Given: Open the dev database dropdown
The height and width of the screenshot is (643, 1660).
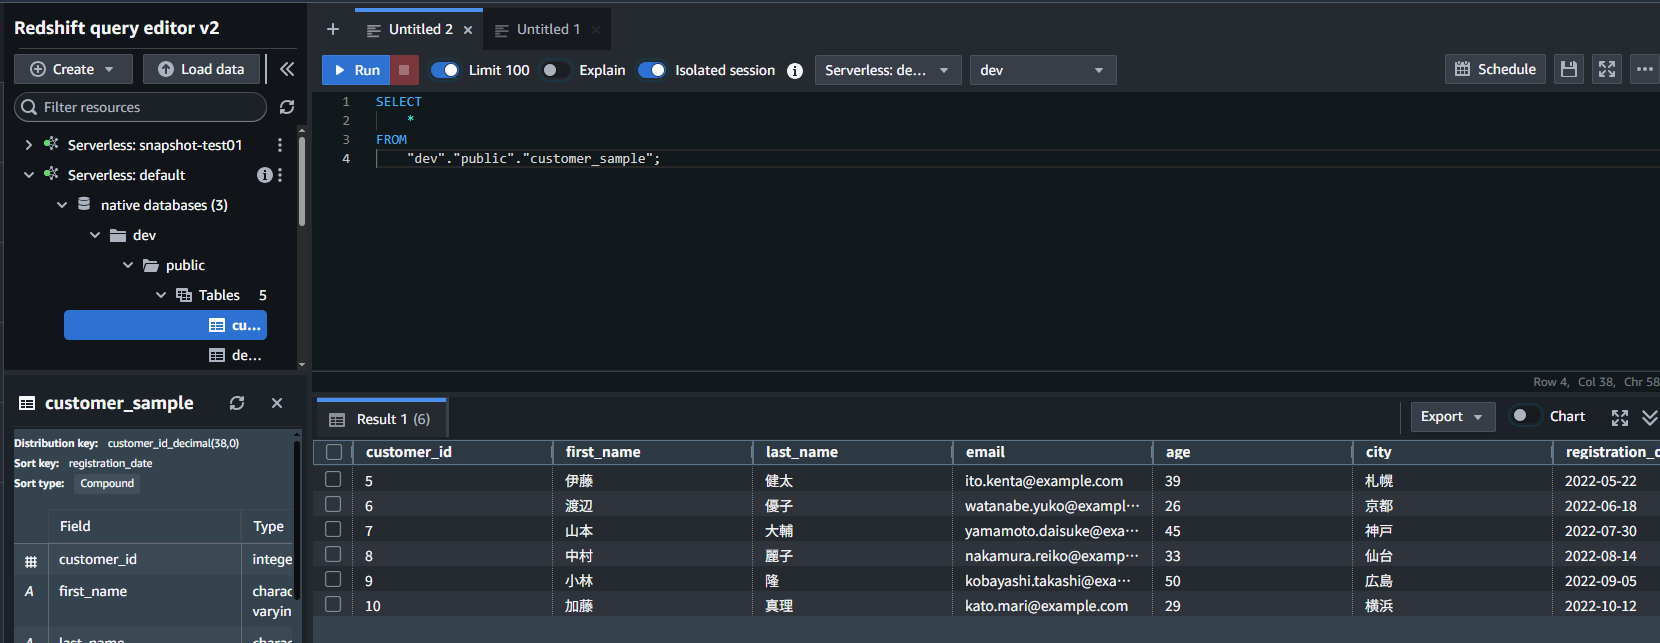Looking at the screenshot, I should [1043, 70].
